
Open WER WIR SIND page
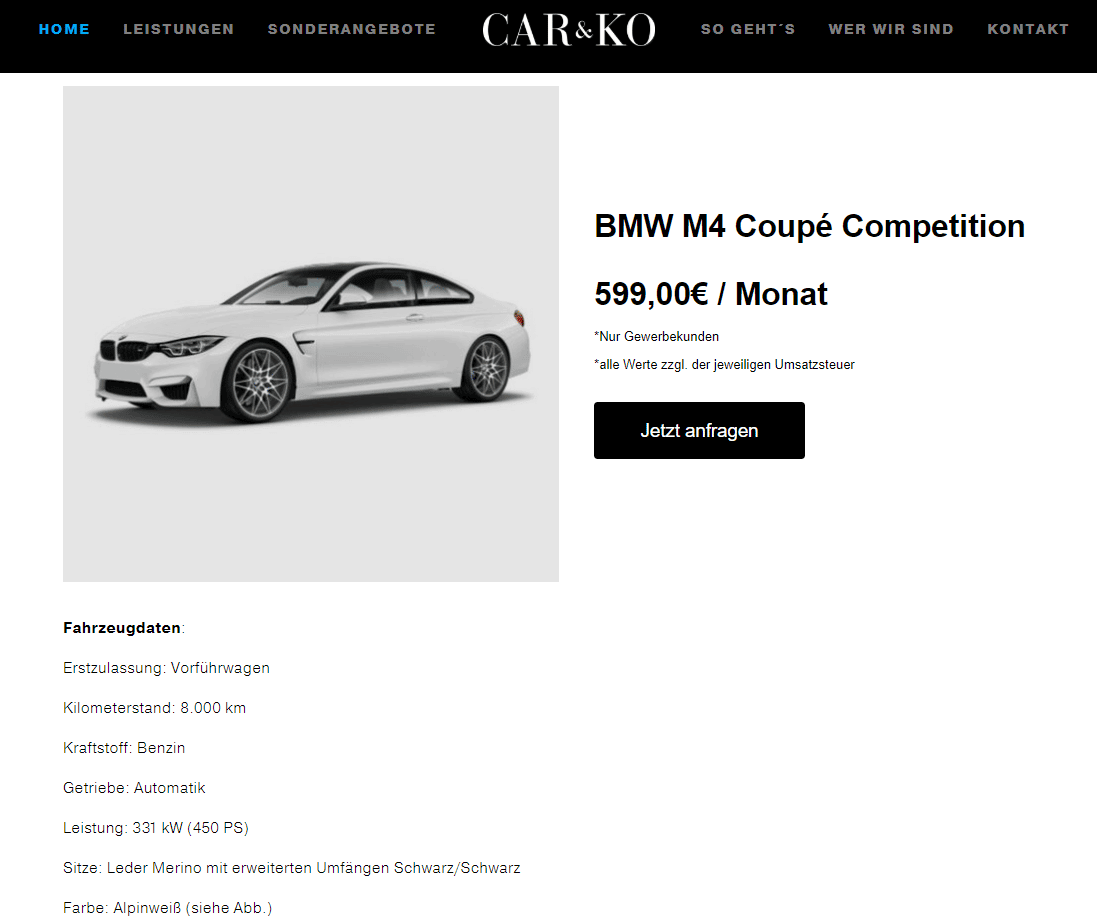click(891, 29)
